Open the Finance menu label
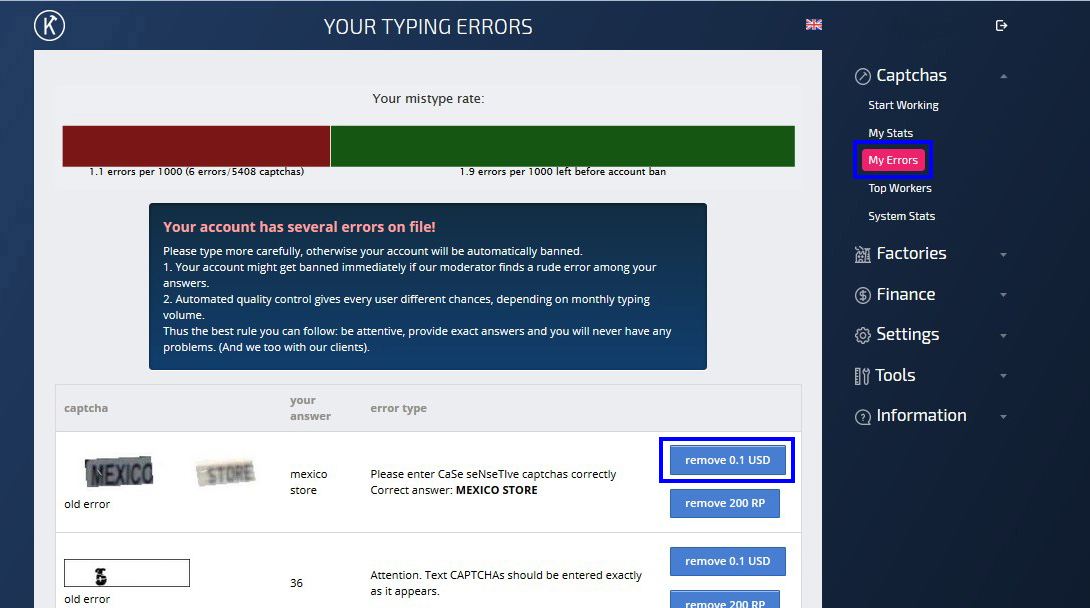This screenshot has width=1090, height=608. click(905, 294)
